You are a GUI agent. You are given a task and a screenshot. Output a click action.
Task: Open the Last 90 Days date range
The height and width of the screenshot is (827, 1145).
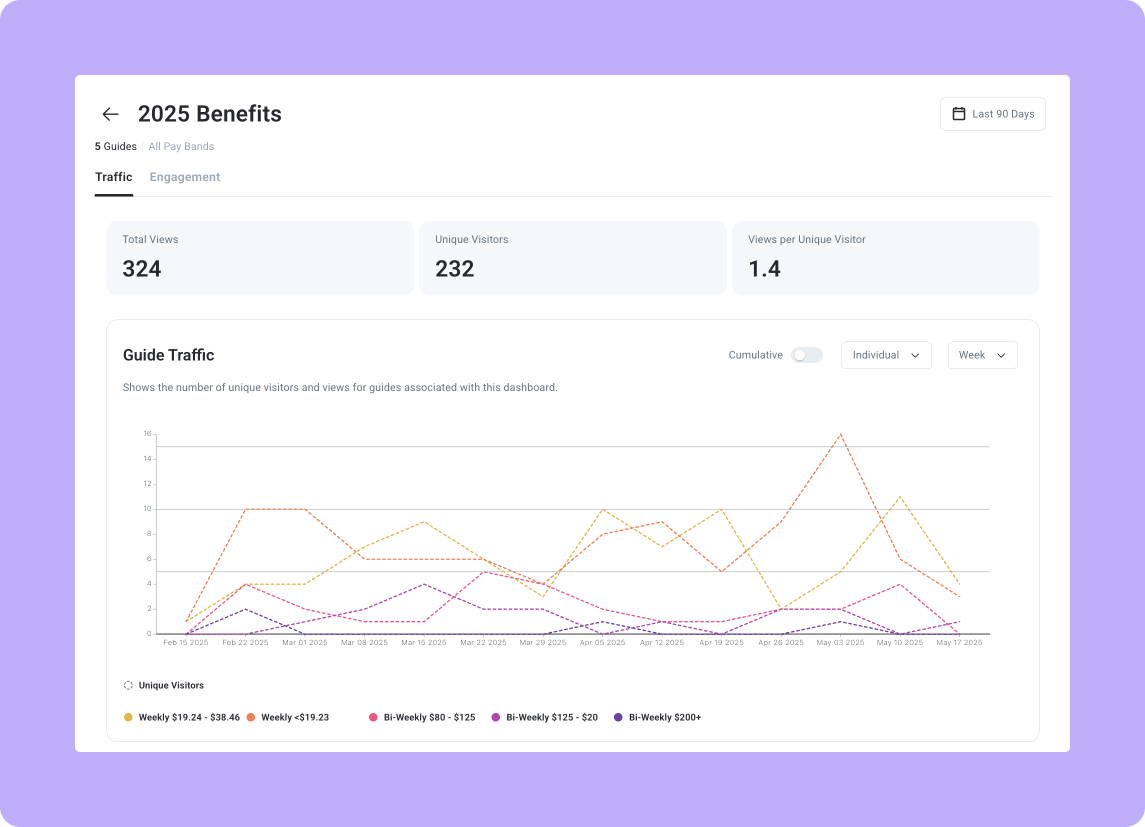[992, 114]
